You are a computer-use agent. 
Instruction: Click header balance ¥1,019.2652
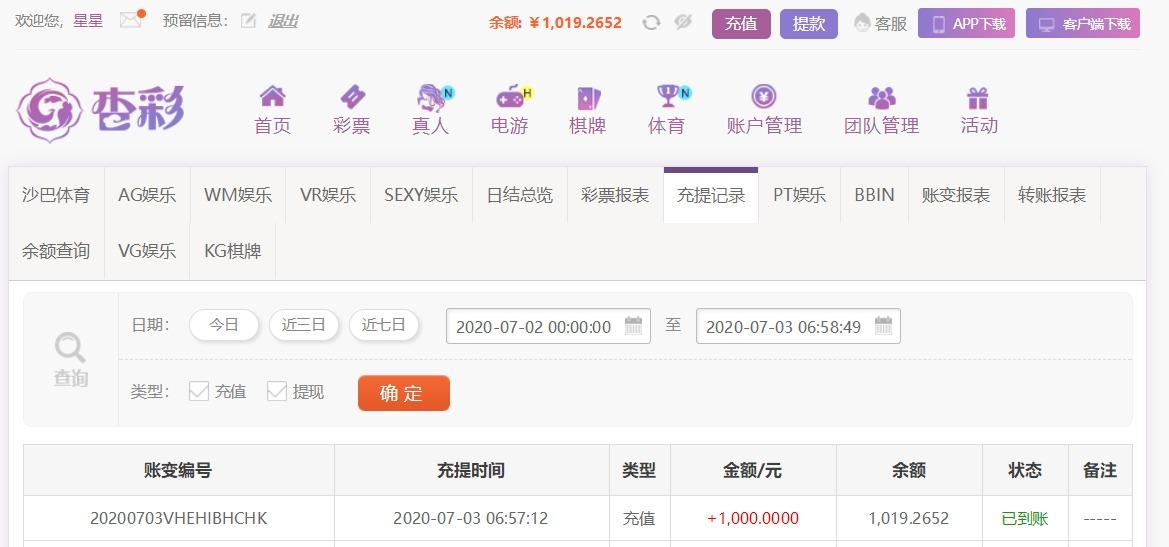point(575,23)
